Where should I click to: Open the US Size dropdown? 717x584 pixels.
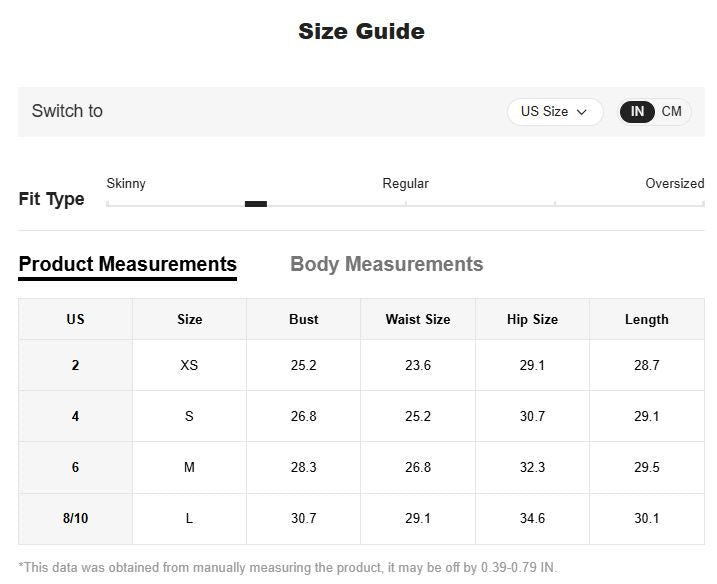point(554,112)
